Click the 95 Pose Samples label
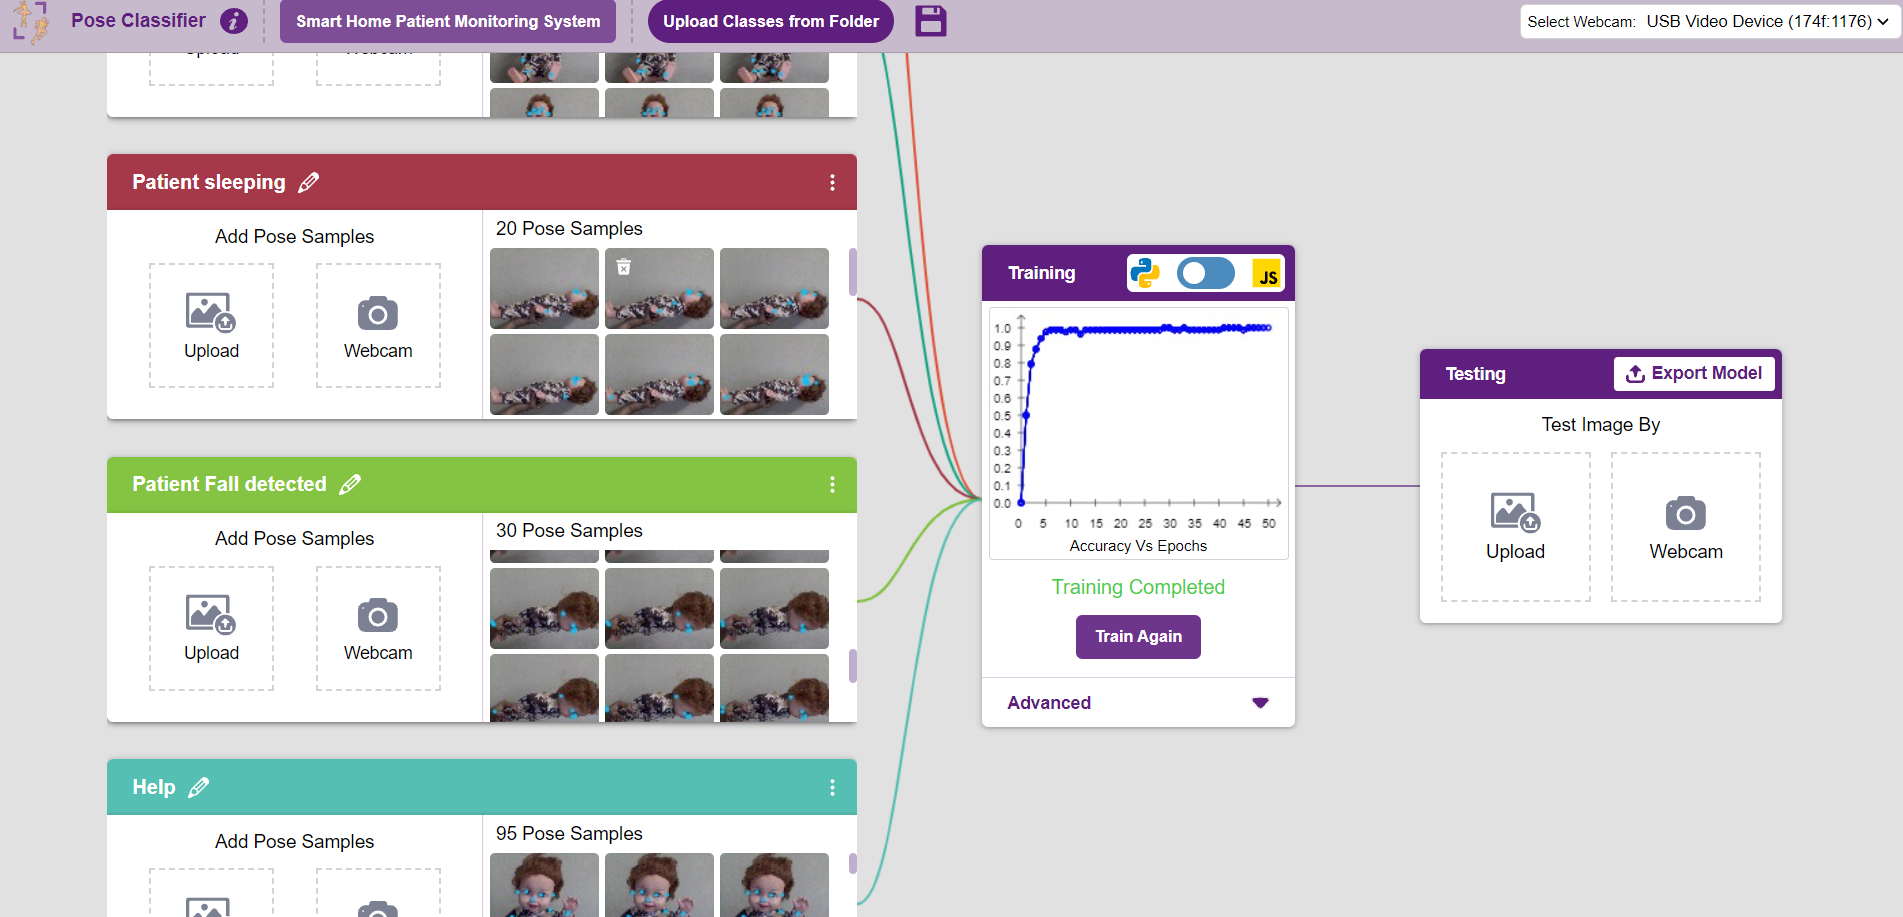The image size is (1903, 917). (x=569, y=834)
